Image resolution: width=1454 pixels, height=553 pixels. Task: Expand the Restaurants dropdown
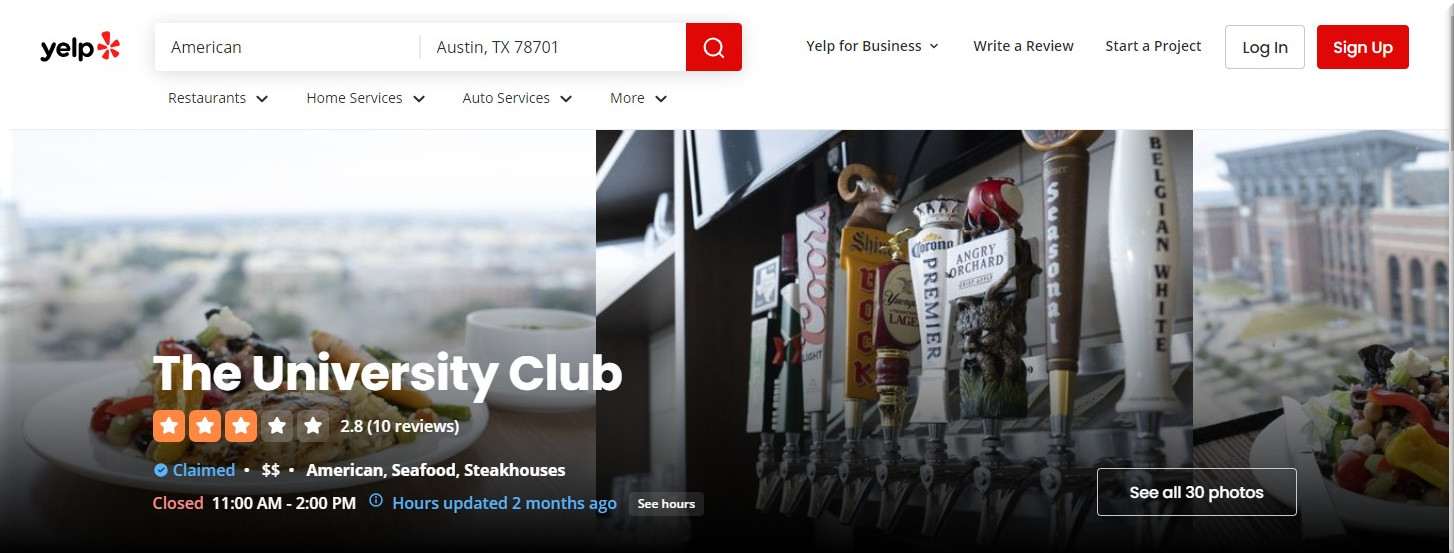pos(218,98)
